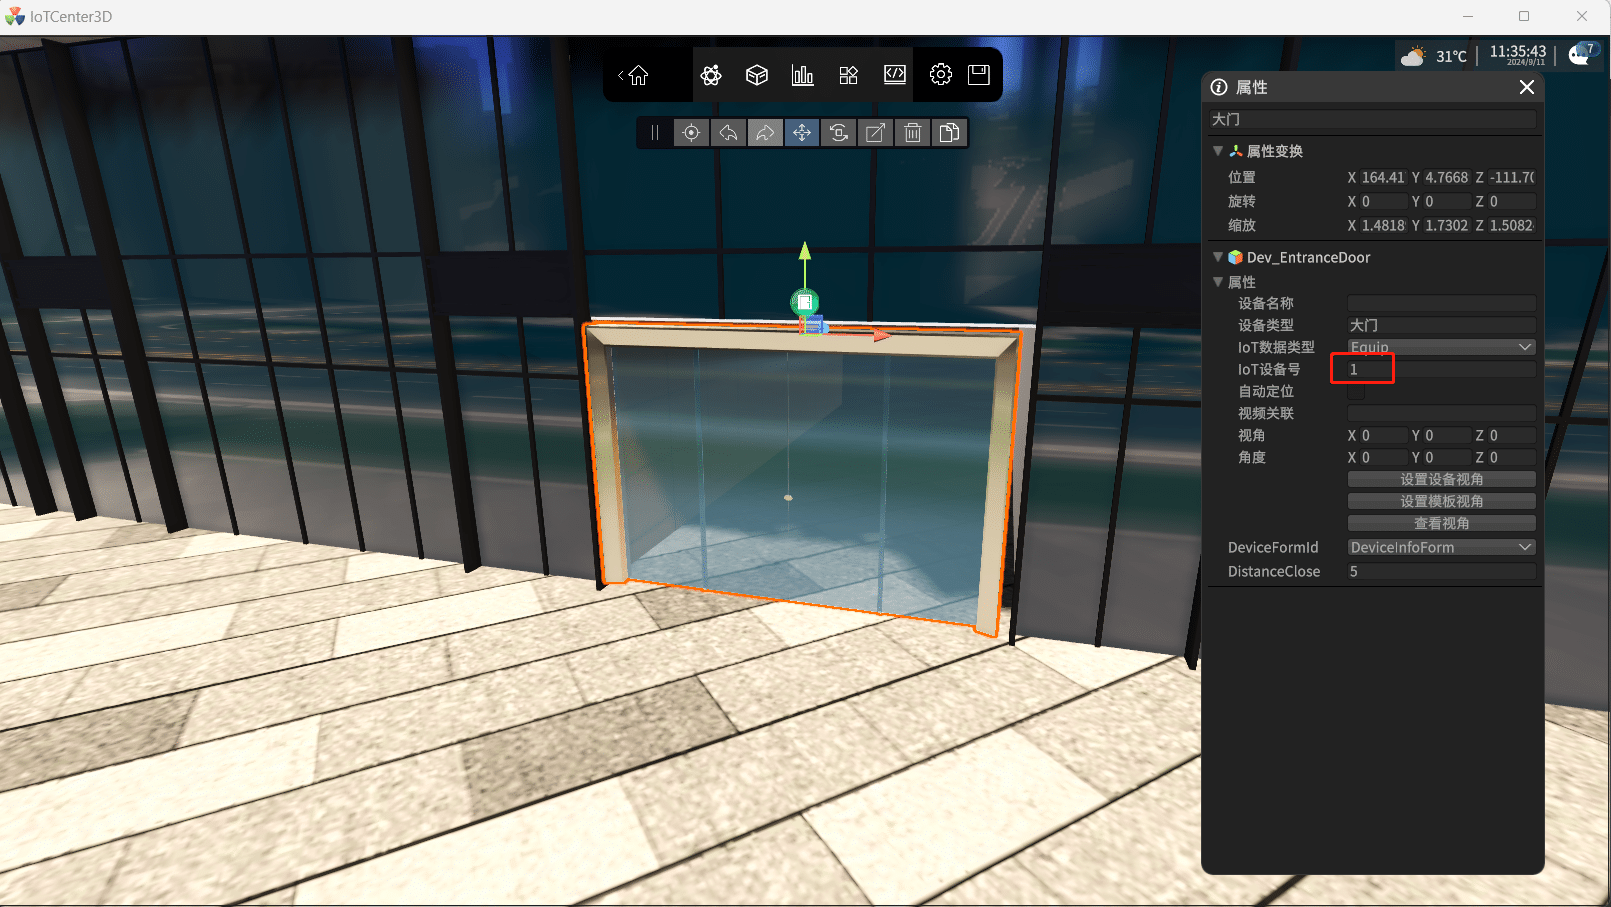This screenshot has width=1611, height=907.
Task: Click the 位置 X value field
Action: 1383,177
